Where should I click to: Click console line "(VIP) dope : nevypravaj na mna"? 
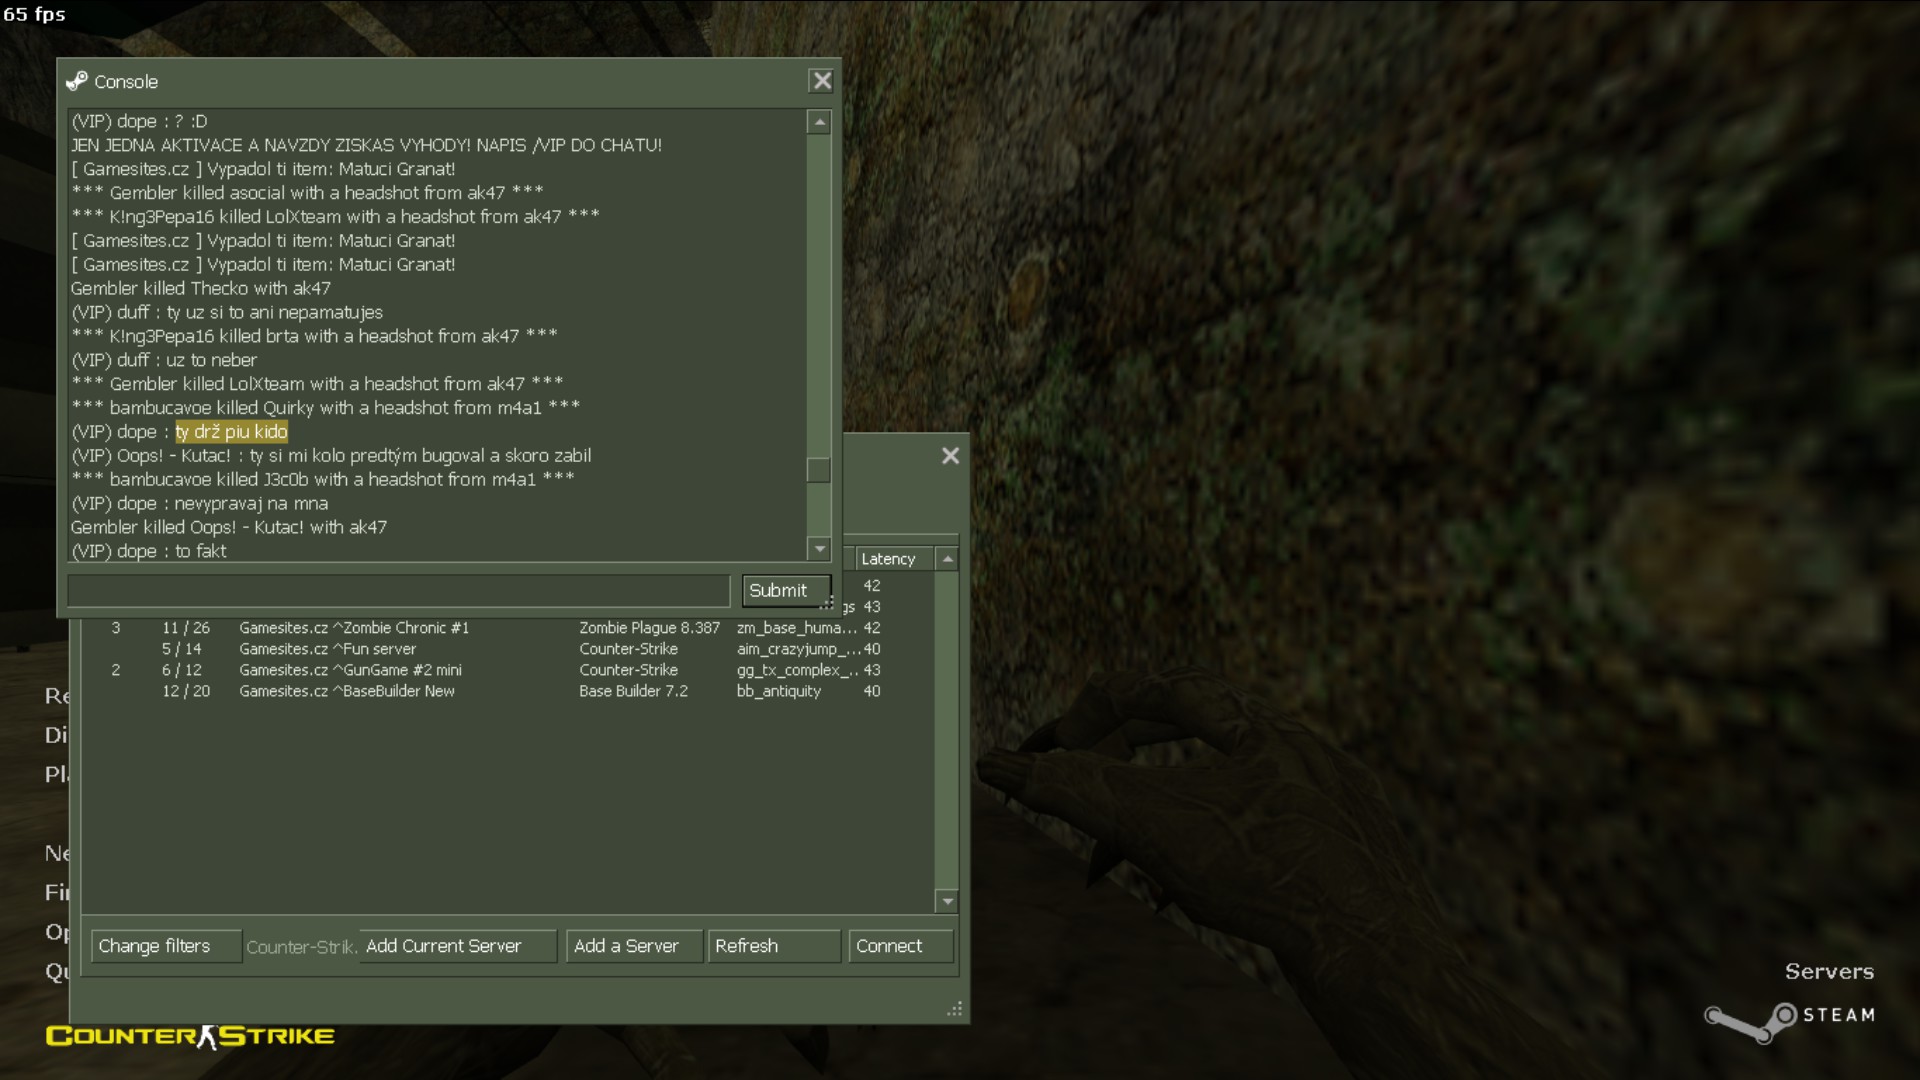coord(199,503)
